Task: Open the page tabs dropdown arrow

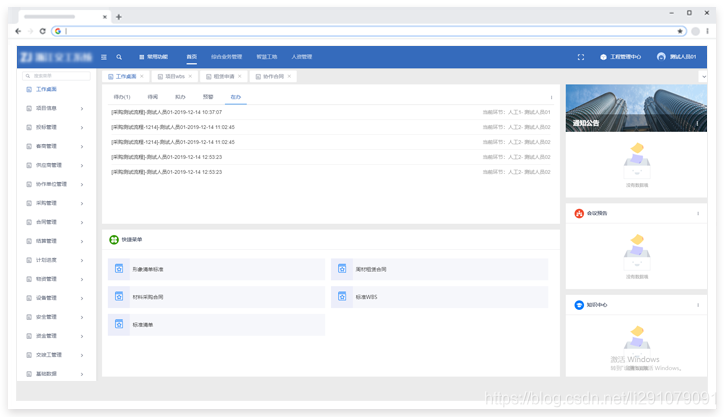Action: pos(704,77)
